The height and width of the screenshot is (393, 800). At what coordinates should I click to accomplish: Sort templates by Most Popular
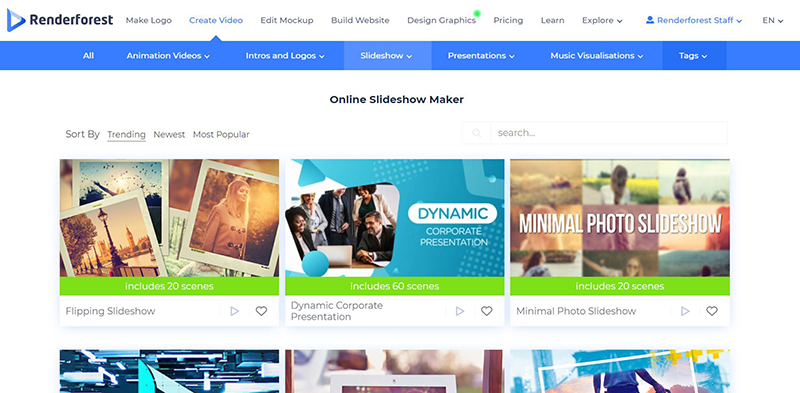(221, 135)
